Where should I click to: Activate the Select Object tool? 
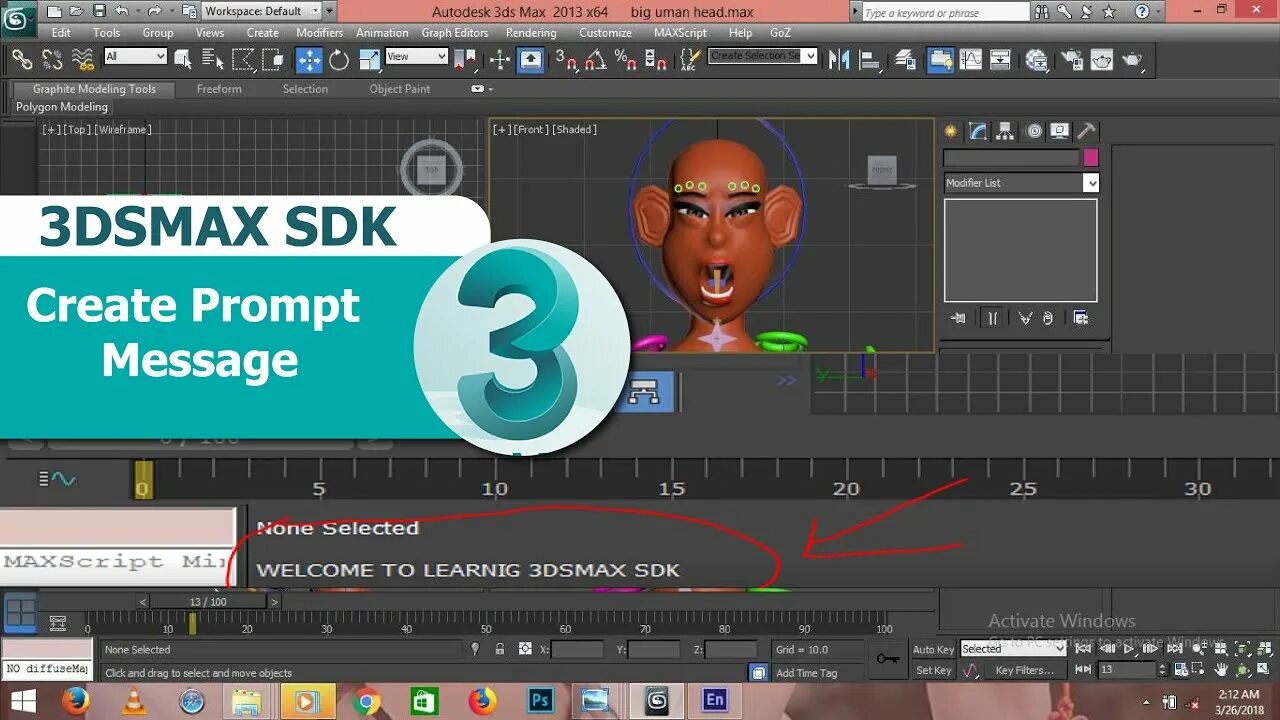tap(183, 60)
